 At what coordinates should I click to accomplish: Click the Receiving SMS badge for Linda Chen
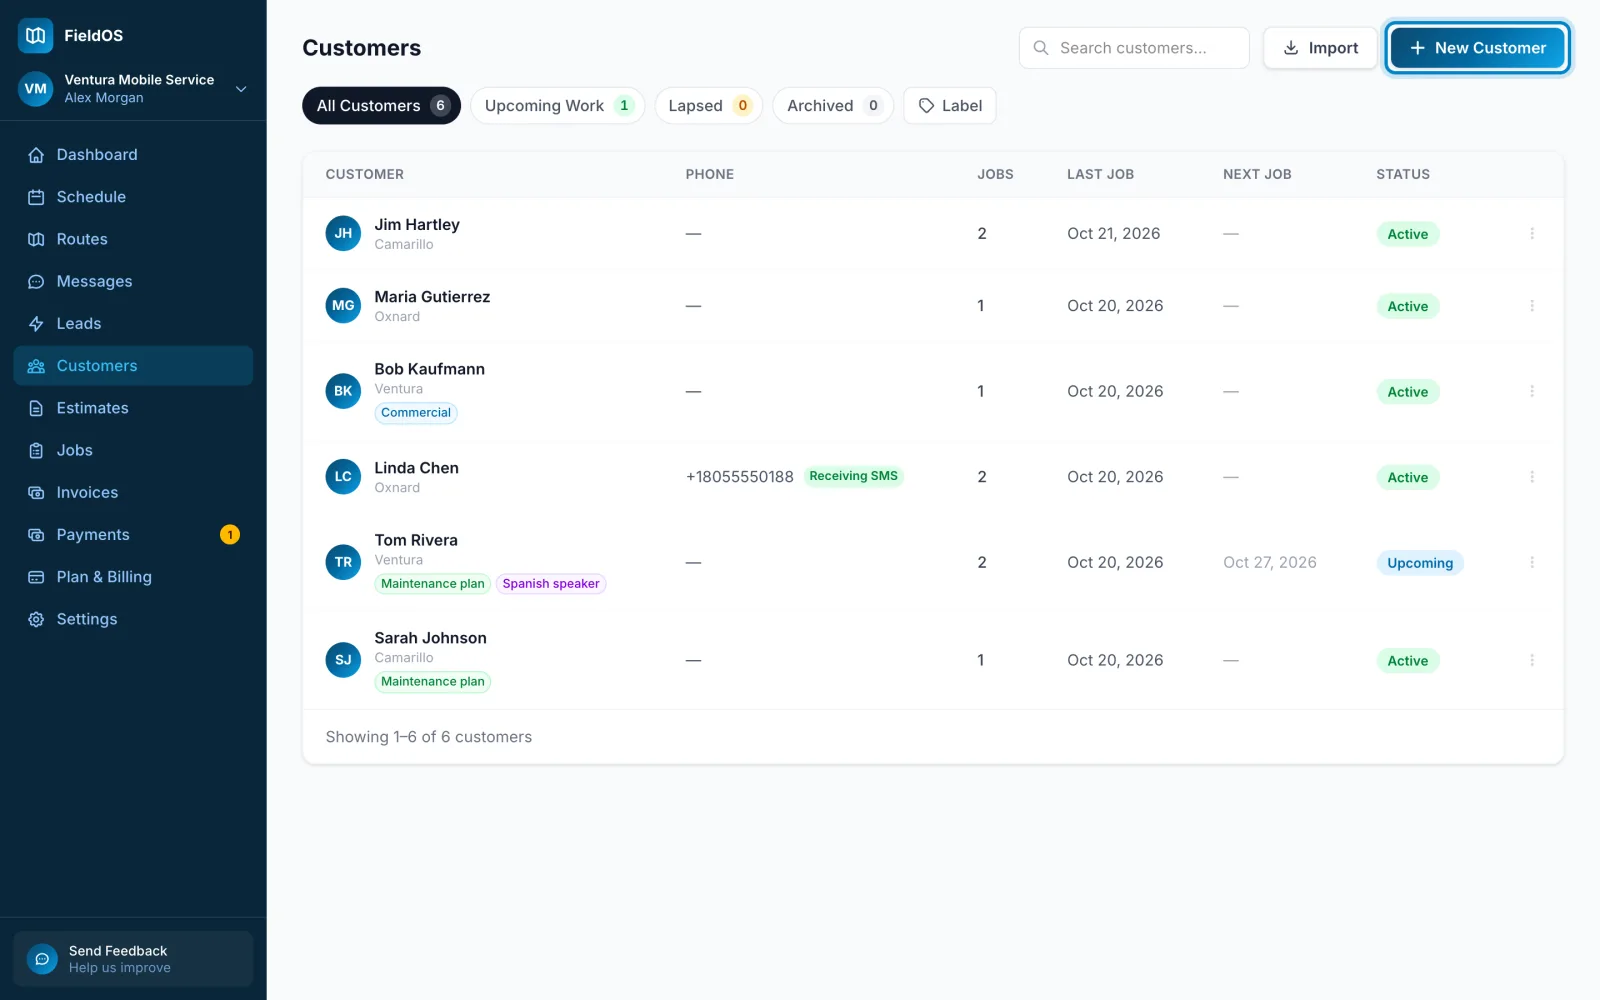coord(854,477)
